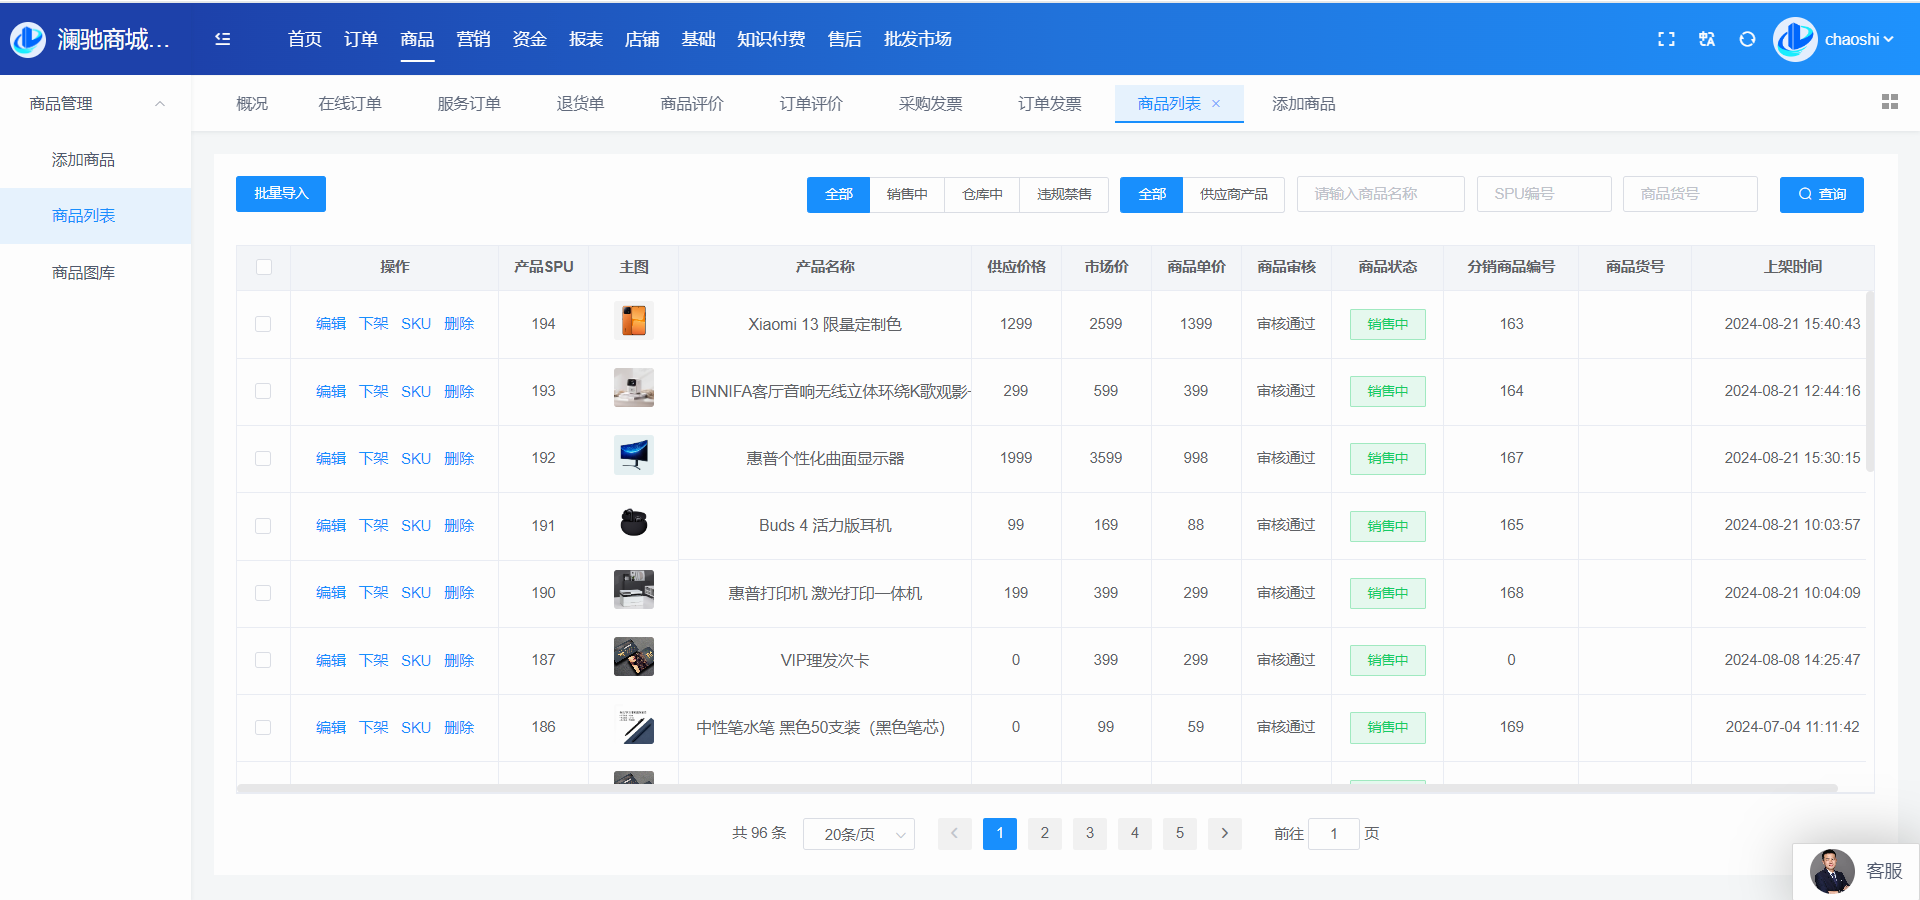Click the 澜驰商城 logo icon
The height and width of the screenshot is (900, 1920).
point(28,39)
